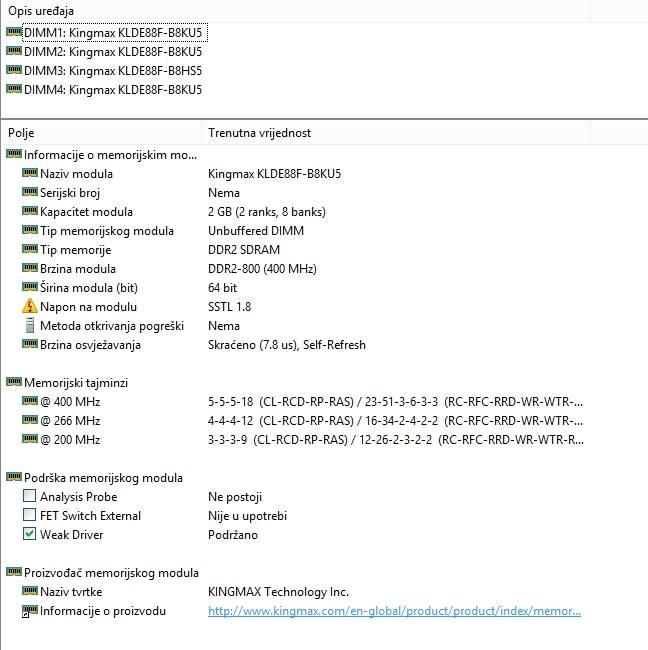Click the Naziv modula row icon

pyautogui.click(x=30, y=173)
